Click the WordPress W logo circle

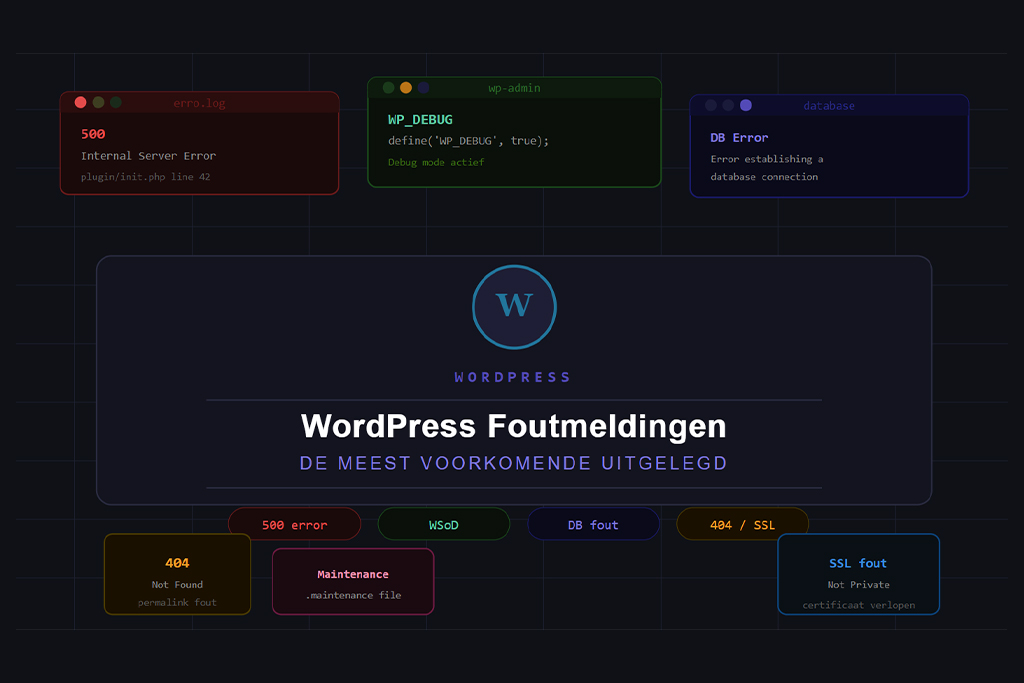[x=515, y=307]
